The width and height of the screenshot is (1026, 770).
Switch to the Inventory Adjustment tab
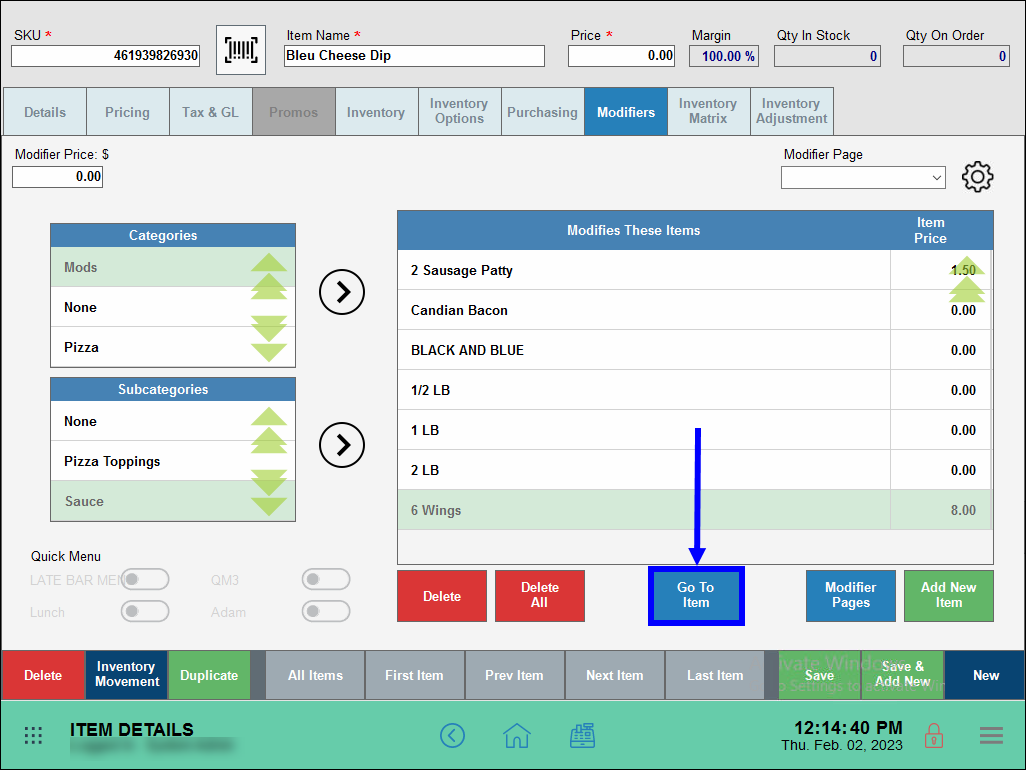tap(792, 112)
